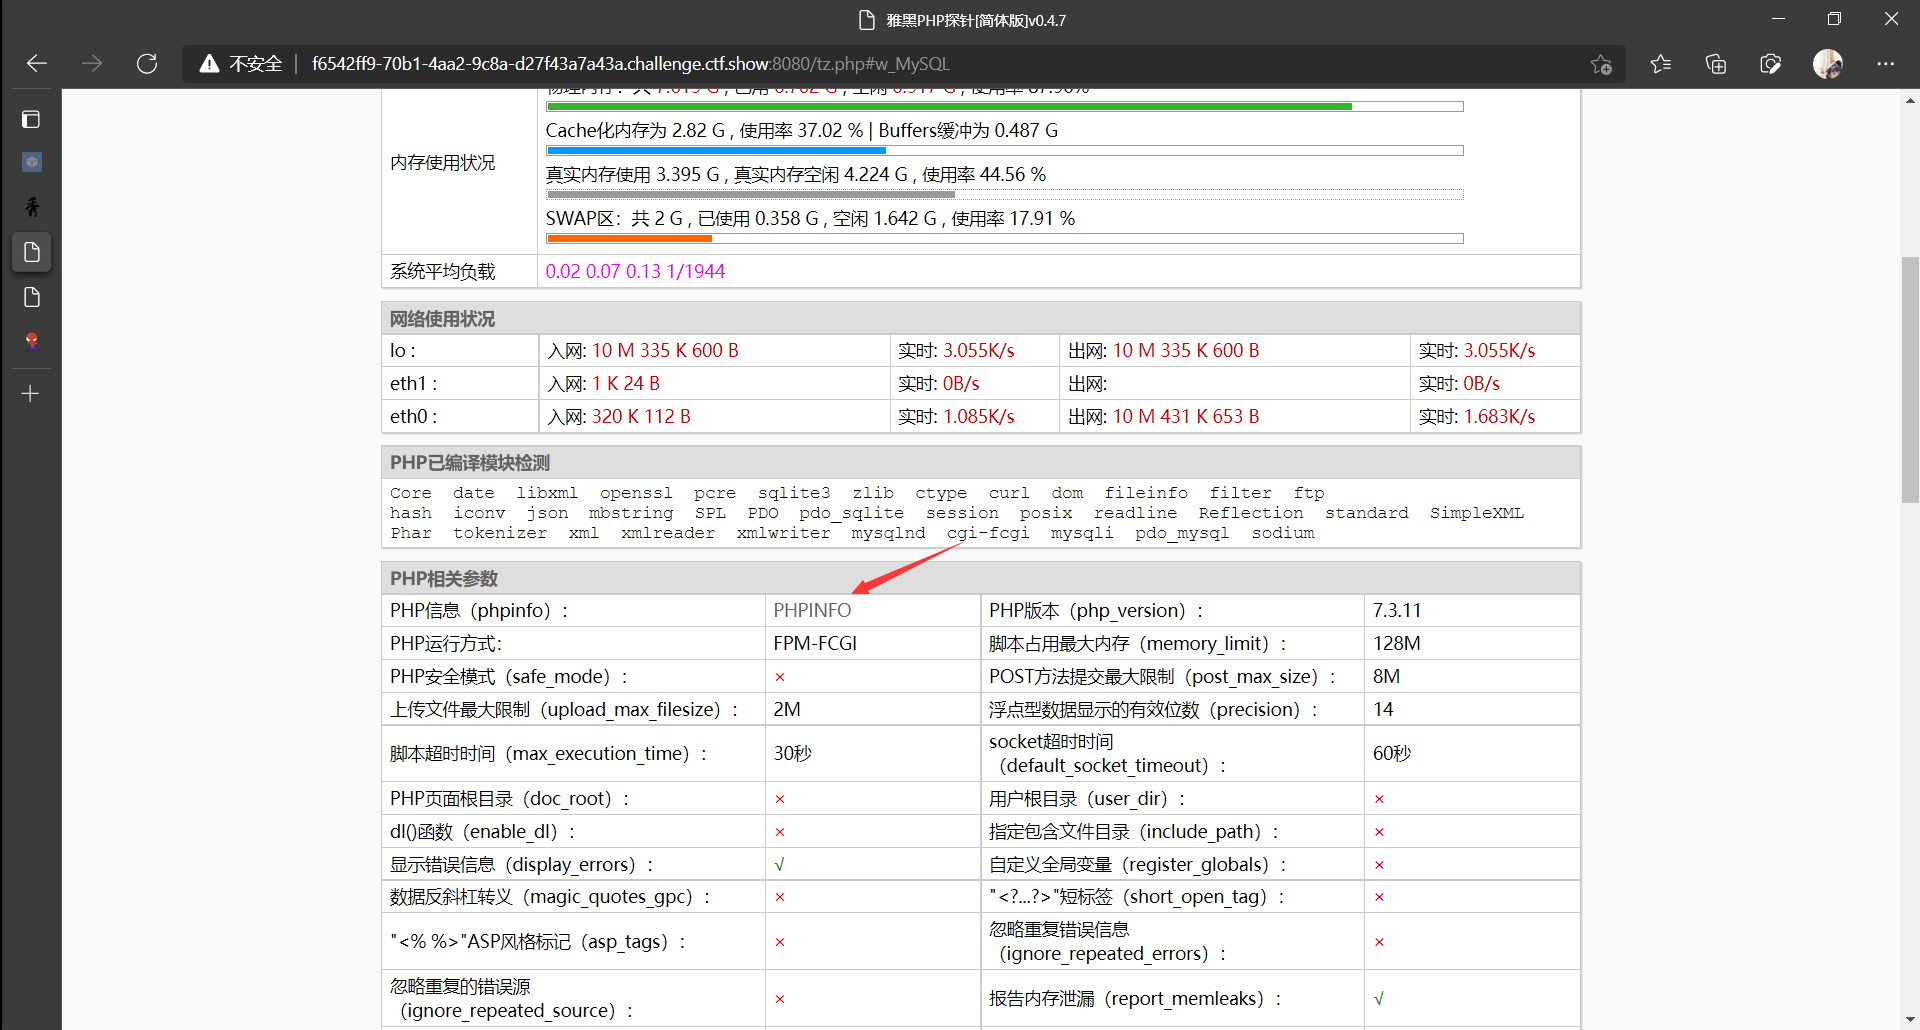Switch to the blue cube vertical tab
The height and width of the screenshot is (1030, 1920).
[31, 162]
